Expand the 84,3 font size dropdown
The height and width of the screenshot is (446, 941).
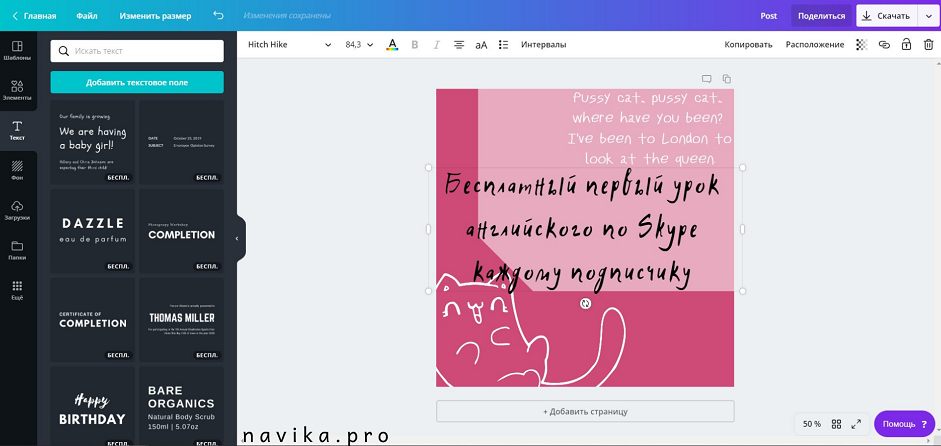click(x=359, y=45)
